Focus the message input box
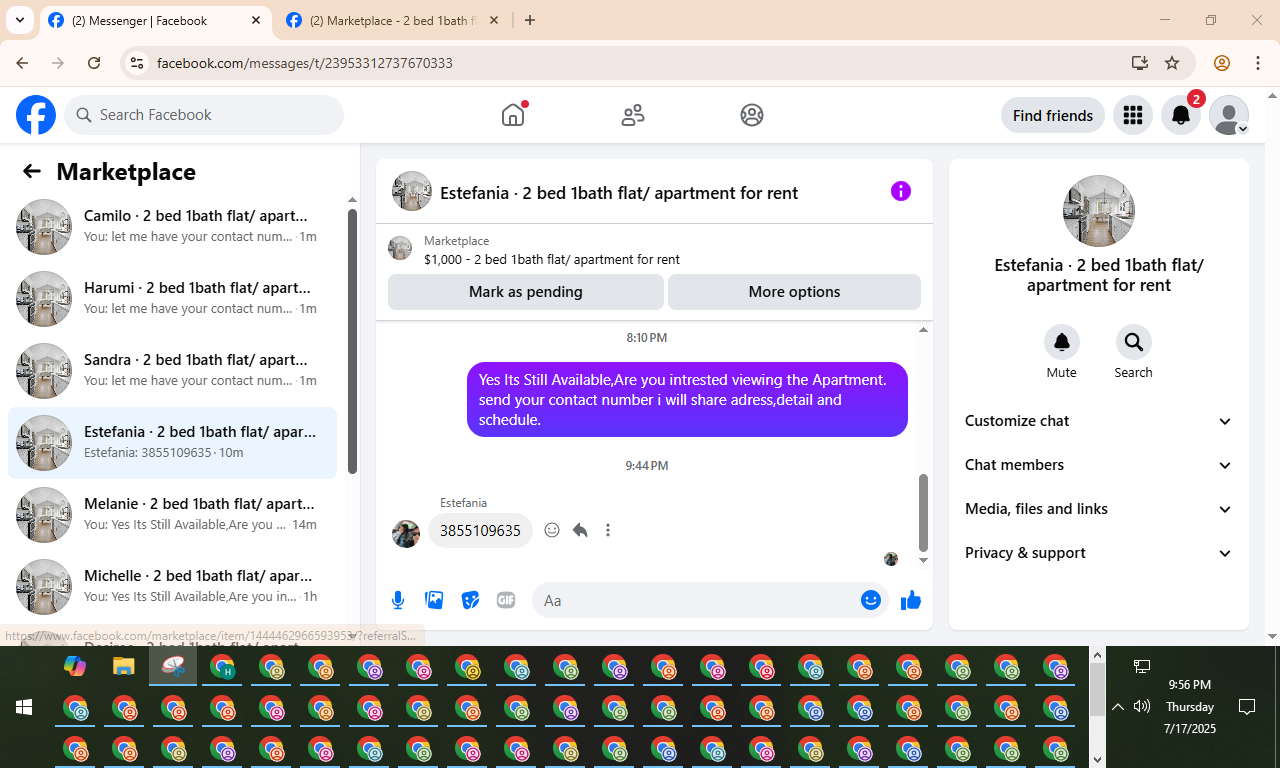Image resolution: width=1280 pixels, height=768 pixels. click(x=696, y=600)
